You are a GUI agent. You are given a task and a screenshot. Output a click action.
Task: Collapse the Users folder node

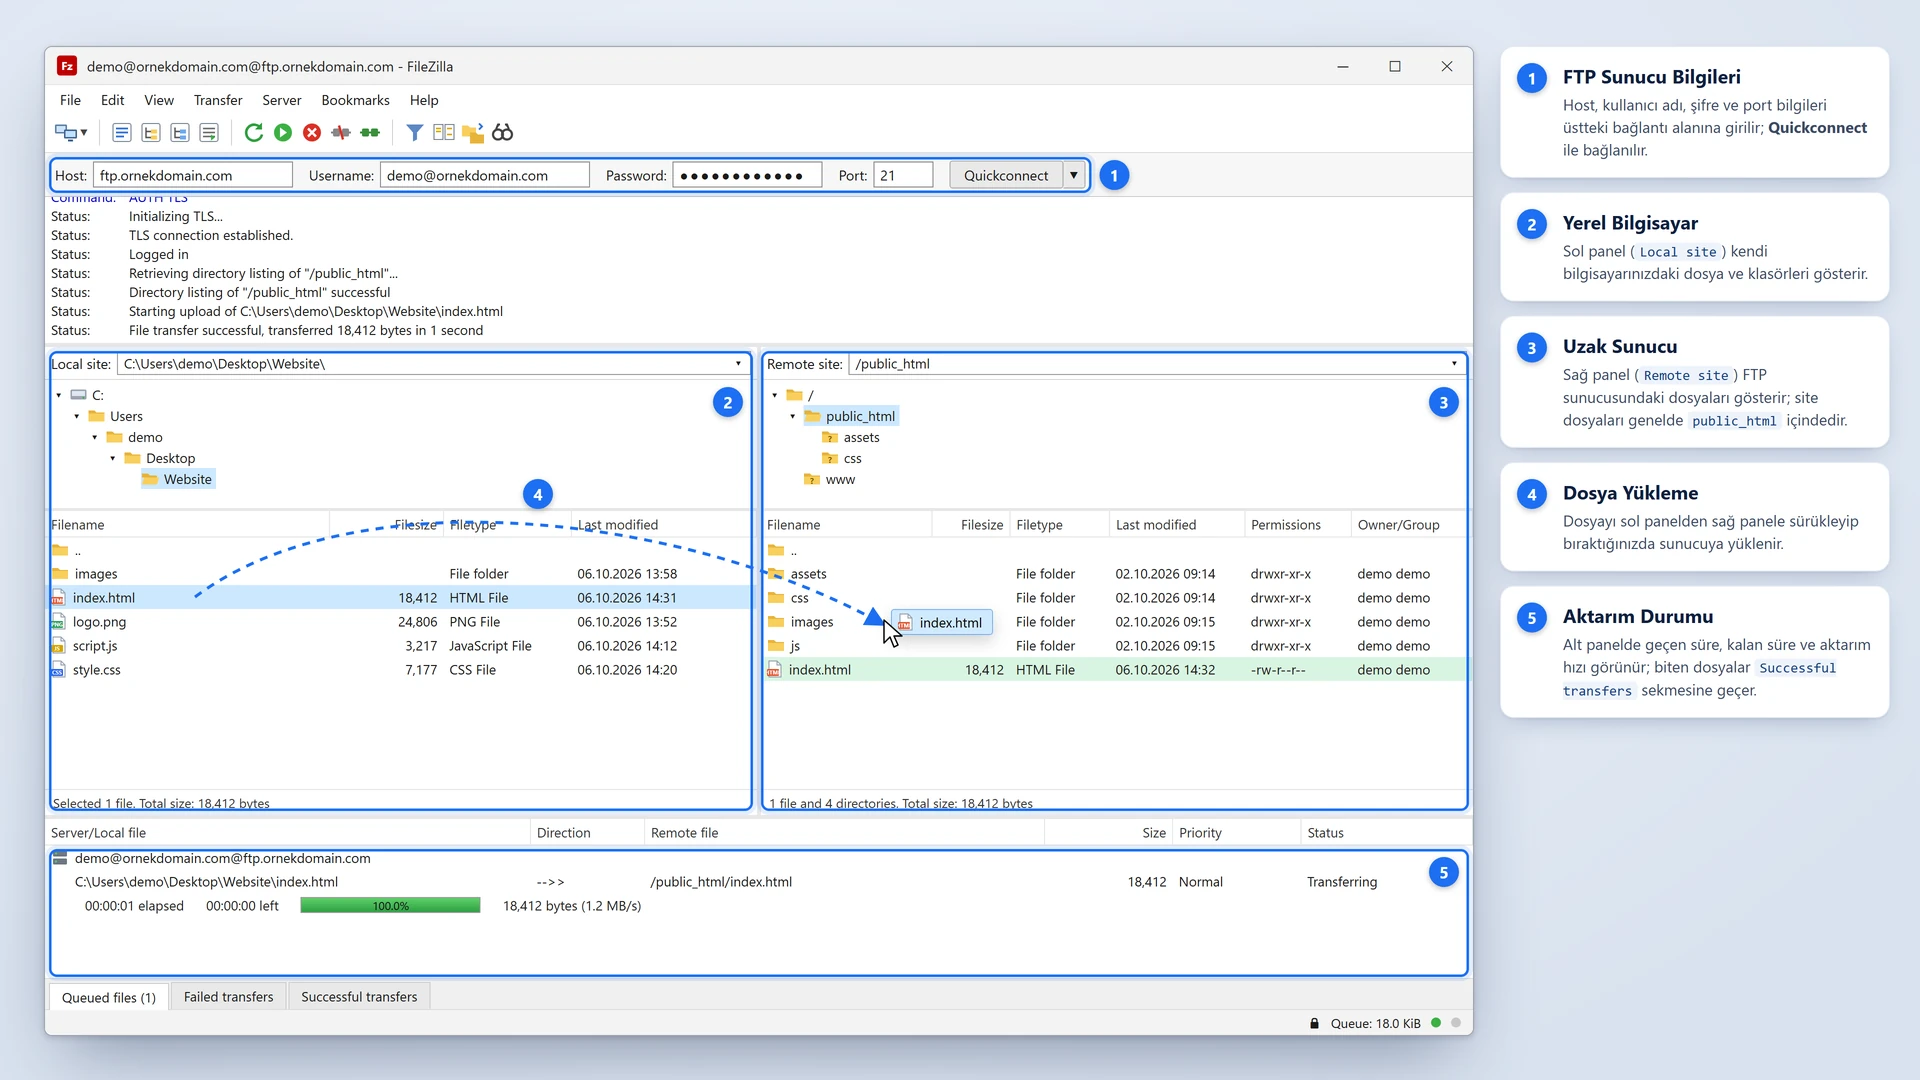click(77, 416)
